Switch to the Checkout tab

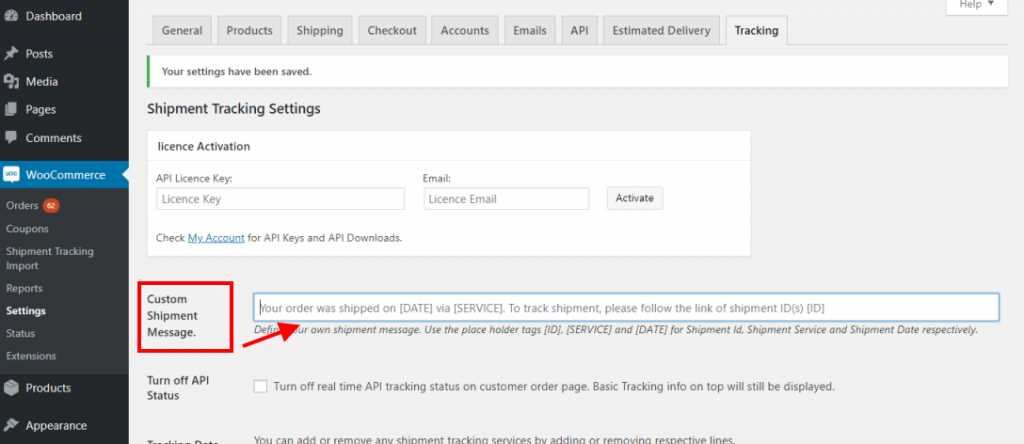click(392, 30)
